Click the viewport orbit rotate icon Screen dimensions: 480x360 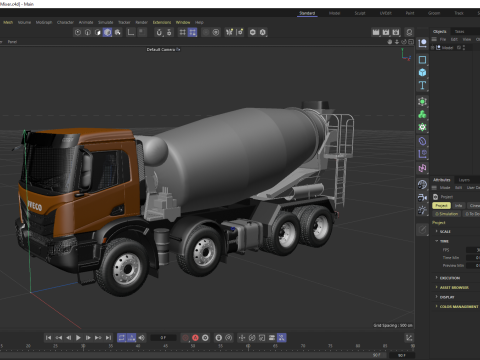[x=404, y=42]
